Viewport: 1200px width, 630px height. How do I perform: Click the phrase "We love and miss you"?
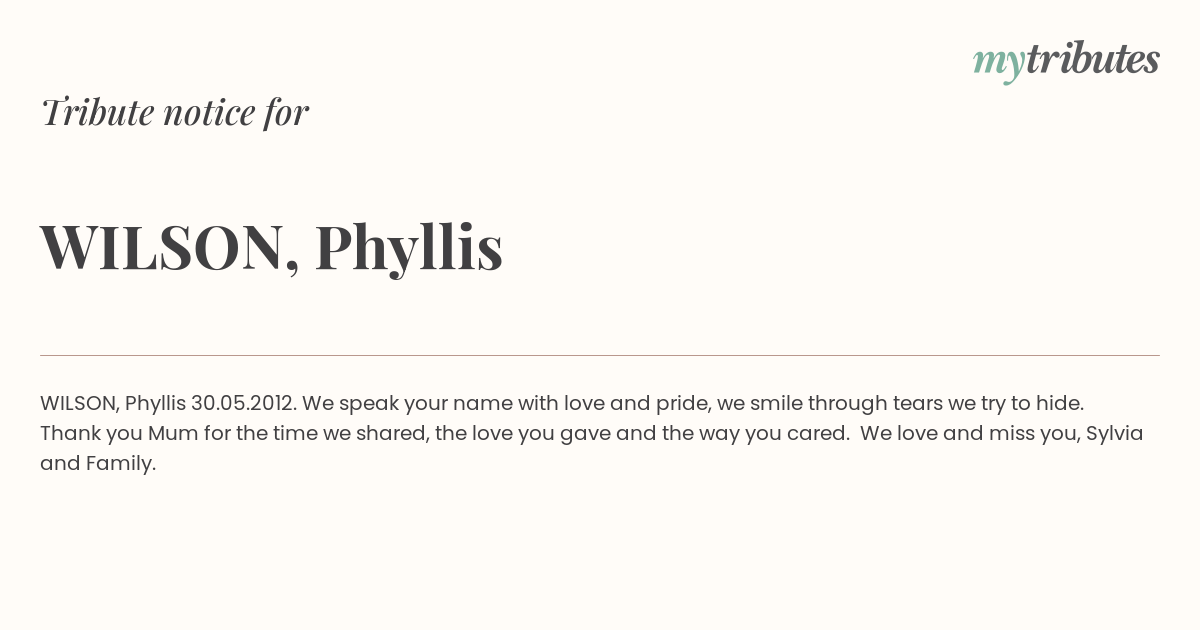click(x=969, y=434)
